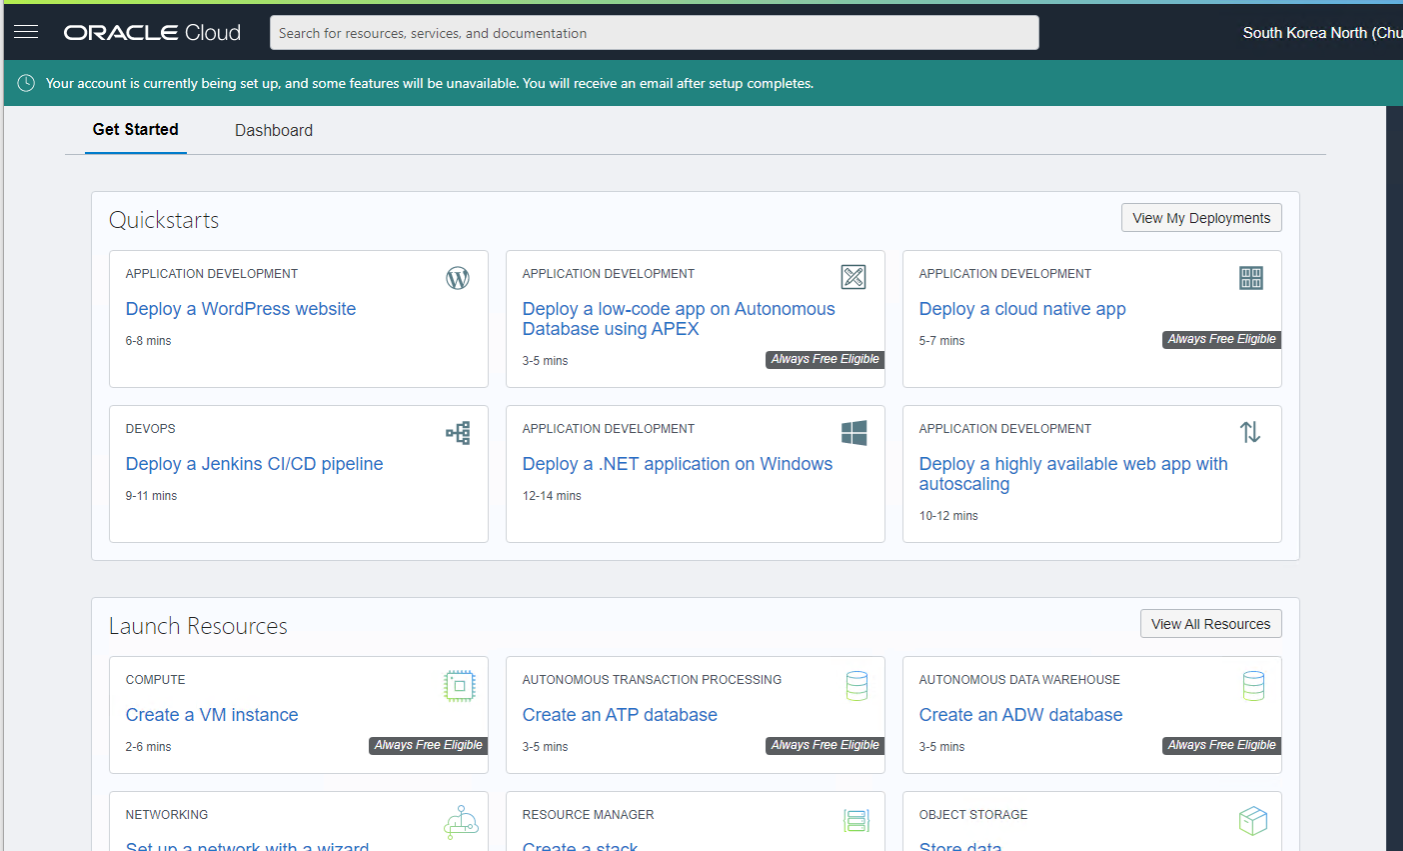Screen dimensions: 1403x851
Task: Open Deploy a low-code app on Autonomous Database link
Action: click(679, 319)
